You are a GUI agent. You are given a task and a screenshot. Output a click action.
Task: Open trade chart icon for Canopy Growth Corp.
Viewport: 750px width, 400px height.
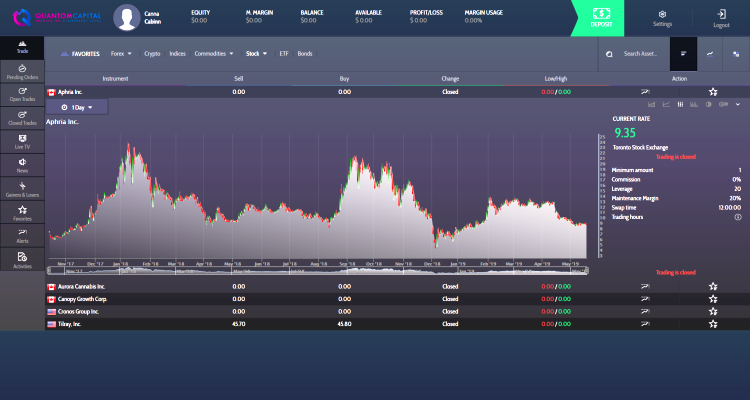[x=645, y=299]
